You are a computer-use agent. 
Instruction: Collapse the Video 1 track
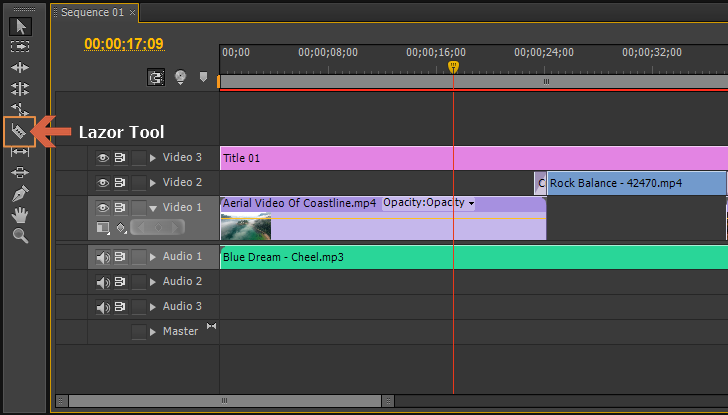(x=153, y=209)
